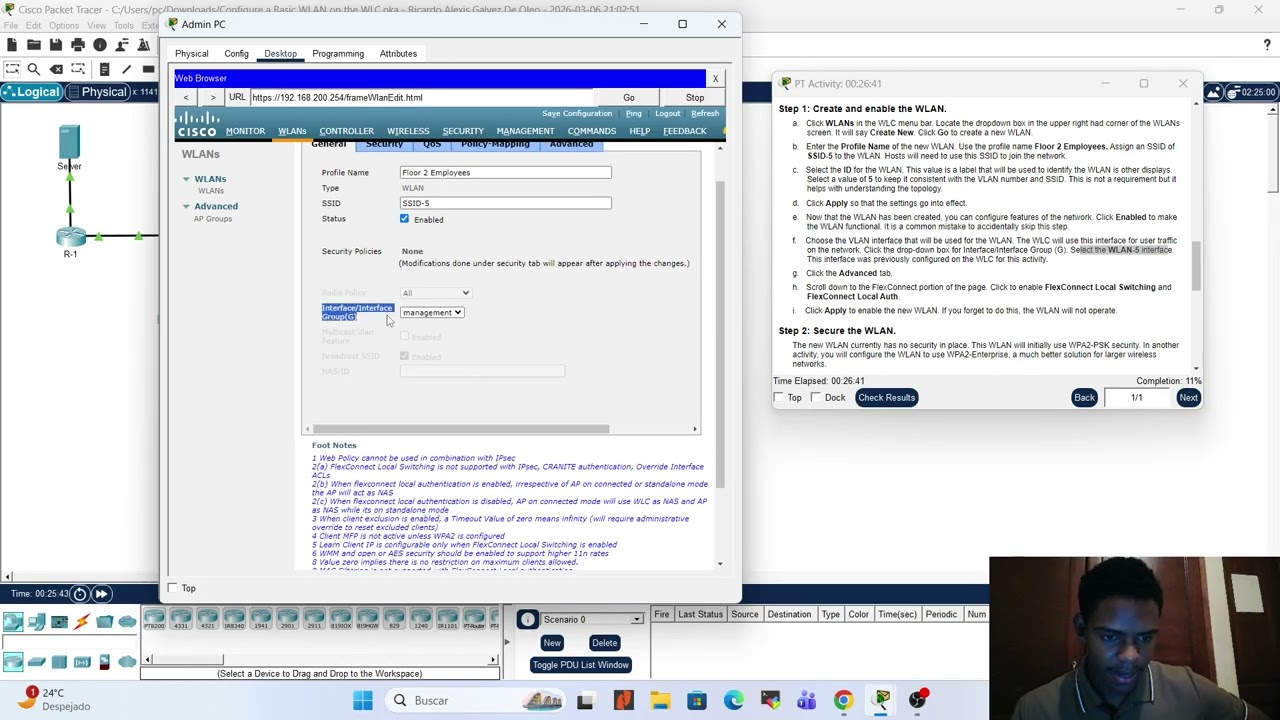Switch to the Physical tab in Admin PC
Image resolution: width=1280 pixels, height=720 pixels.
(x=192, y=54)
